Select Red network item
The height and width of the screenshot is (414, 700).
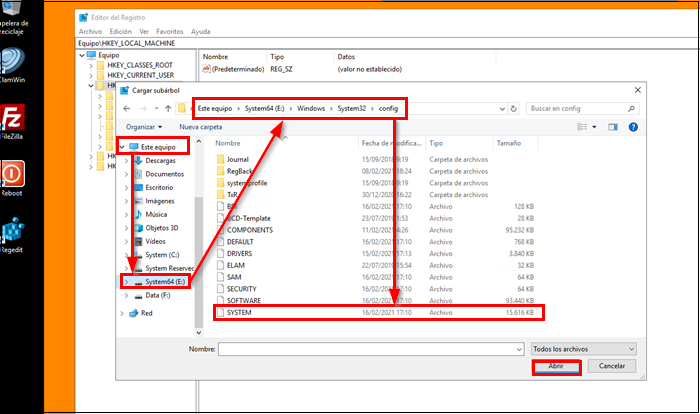[x=146, y=313]
